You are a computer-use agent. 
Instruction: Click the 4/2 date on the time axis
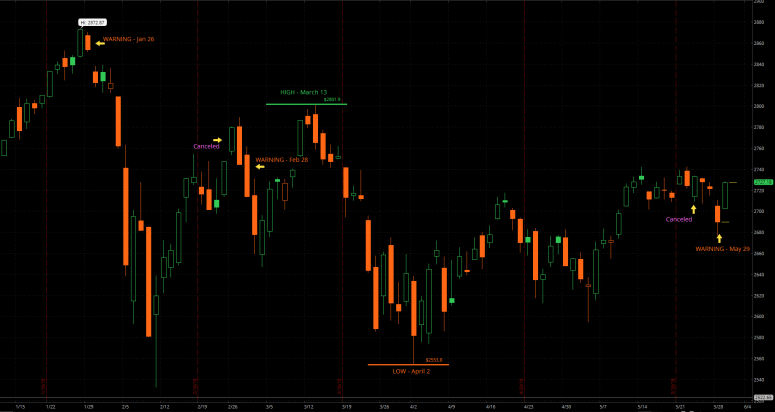(x=413, y=408)
